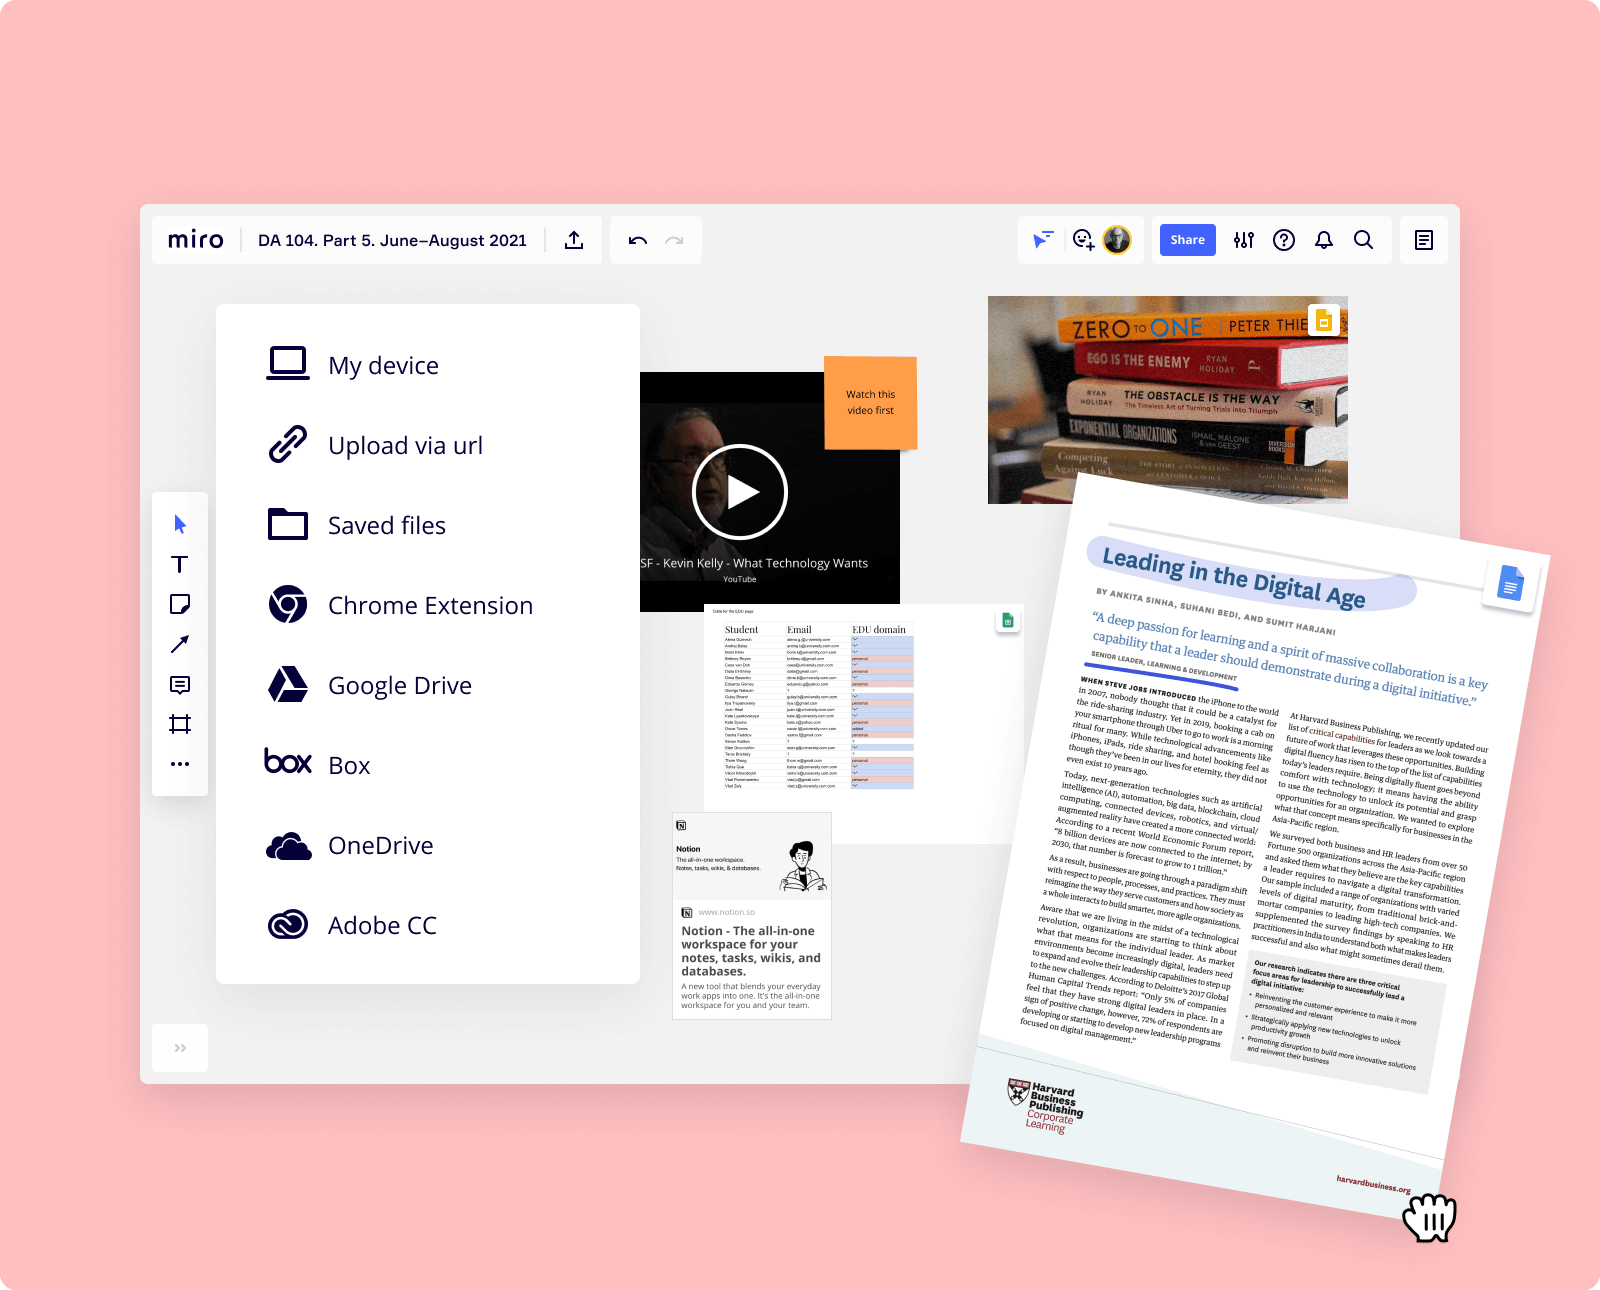The image size is (1600, 1290).
Task: Click the laptop icon beside My device
Action: pyautogui.click(x=288, y=364)
